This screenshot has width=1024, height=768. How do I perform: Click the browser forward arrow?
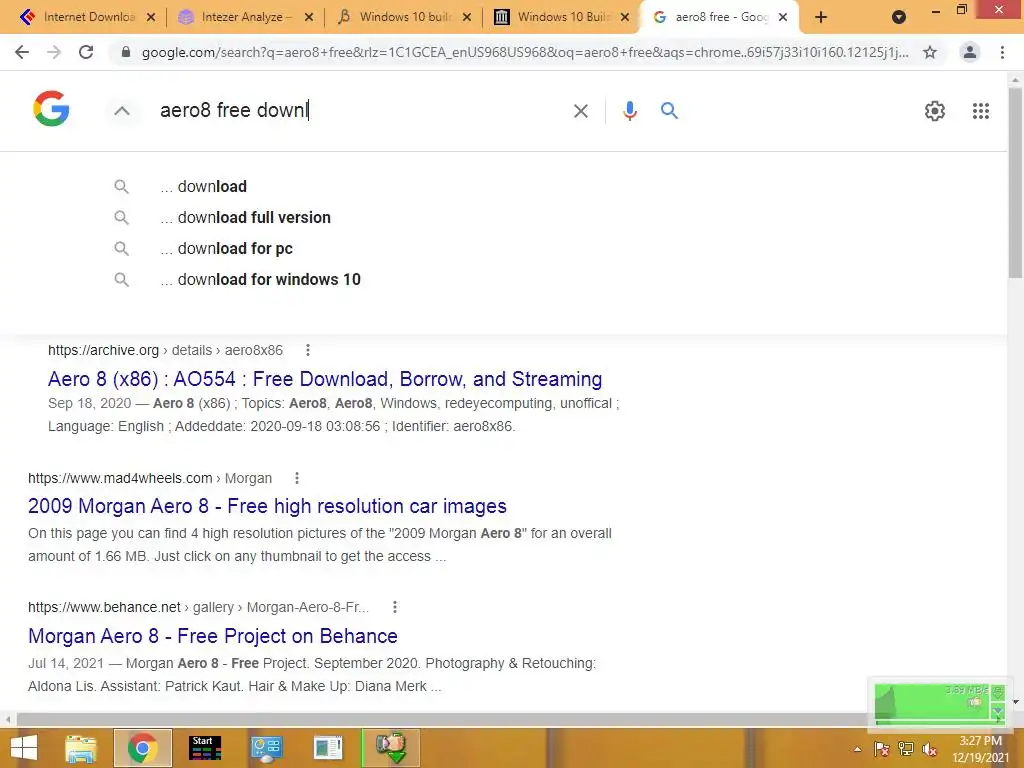pos(54,52)
